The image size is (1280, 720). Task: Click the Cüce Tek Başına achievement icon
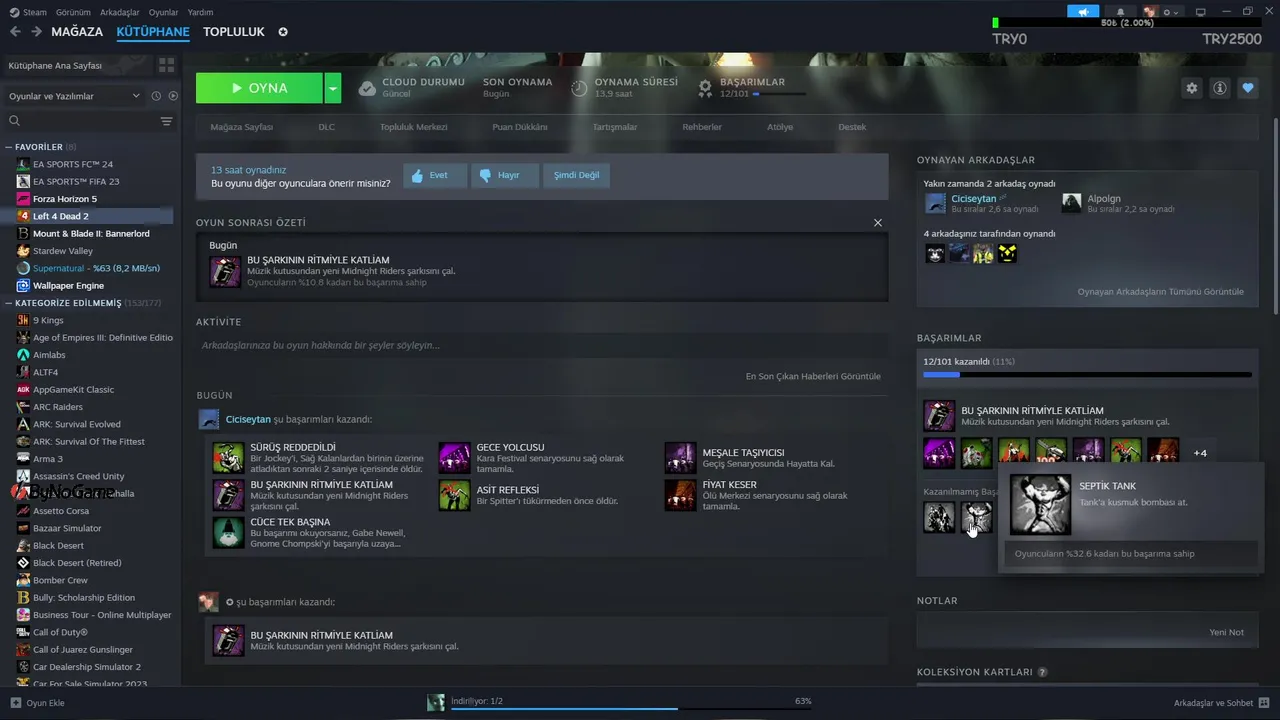(228, 532)
